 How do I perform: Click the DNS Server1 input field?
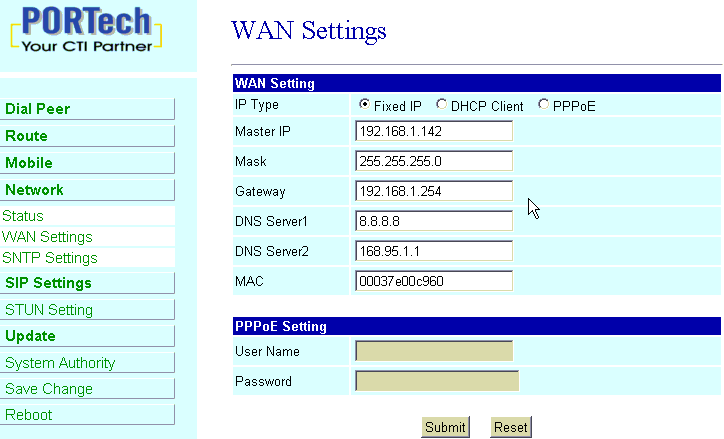point(434,221)
